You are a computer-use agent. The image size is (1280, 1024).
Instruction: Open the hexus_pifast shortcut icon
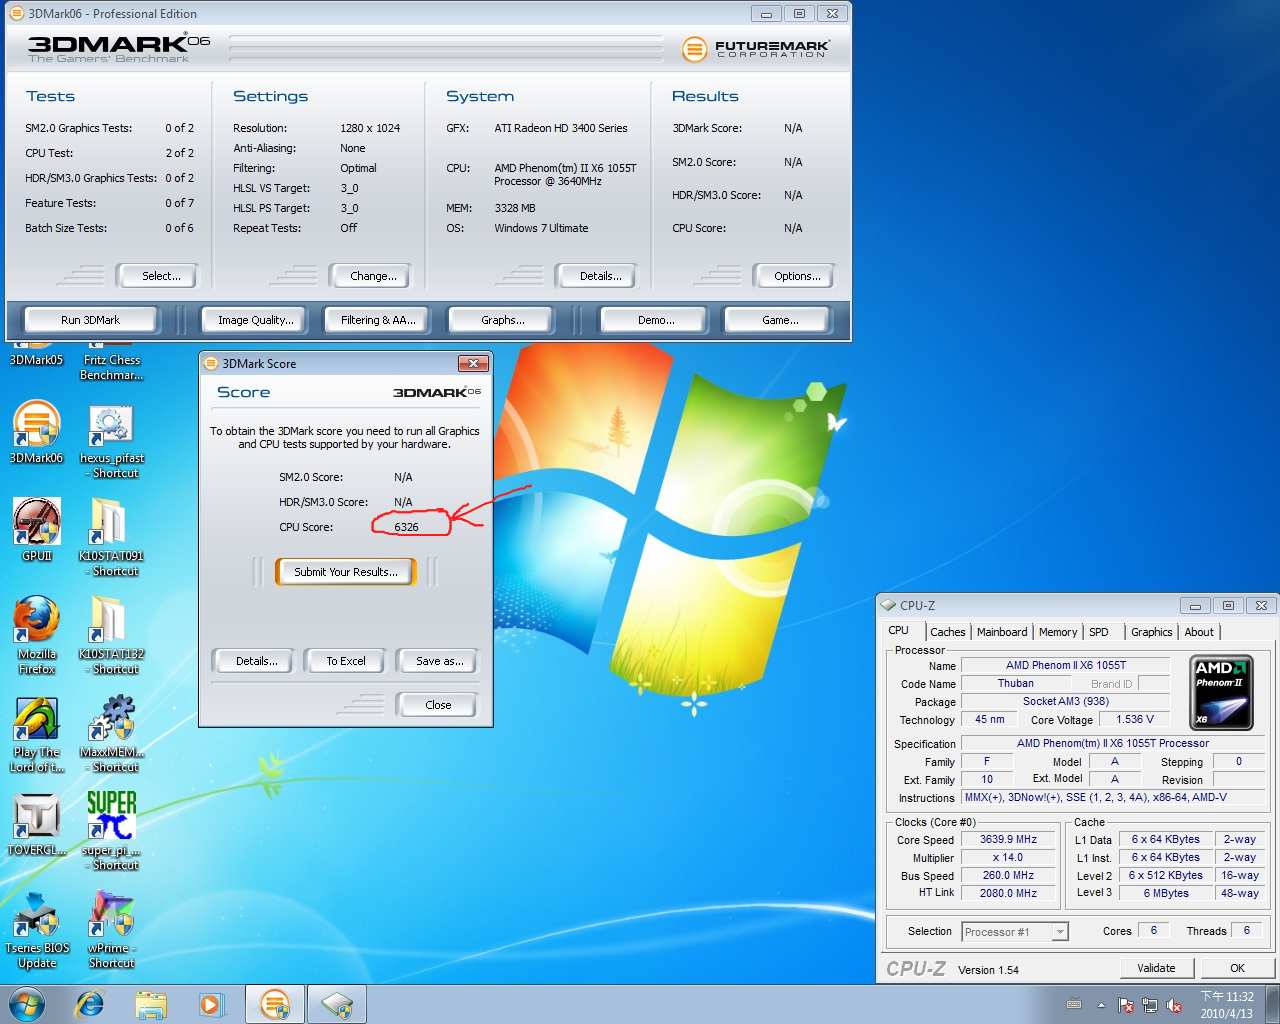[x=111, y=440]
